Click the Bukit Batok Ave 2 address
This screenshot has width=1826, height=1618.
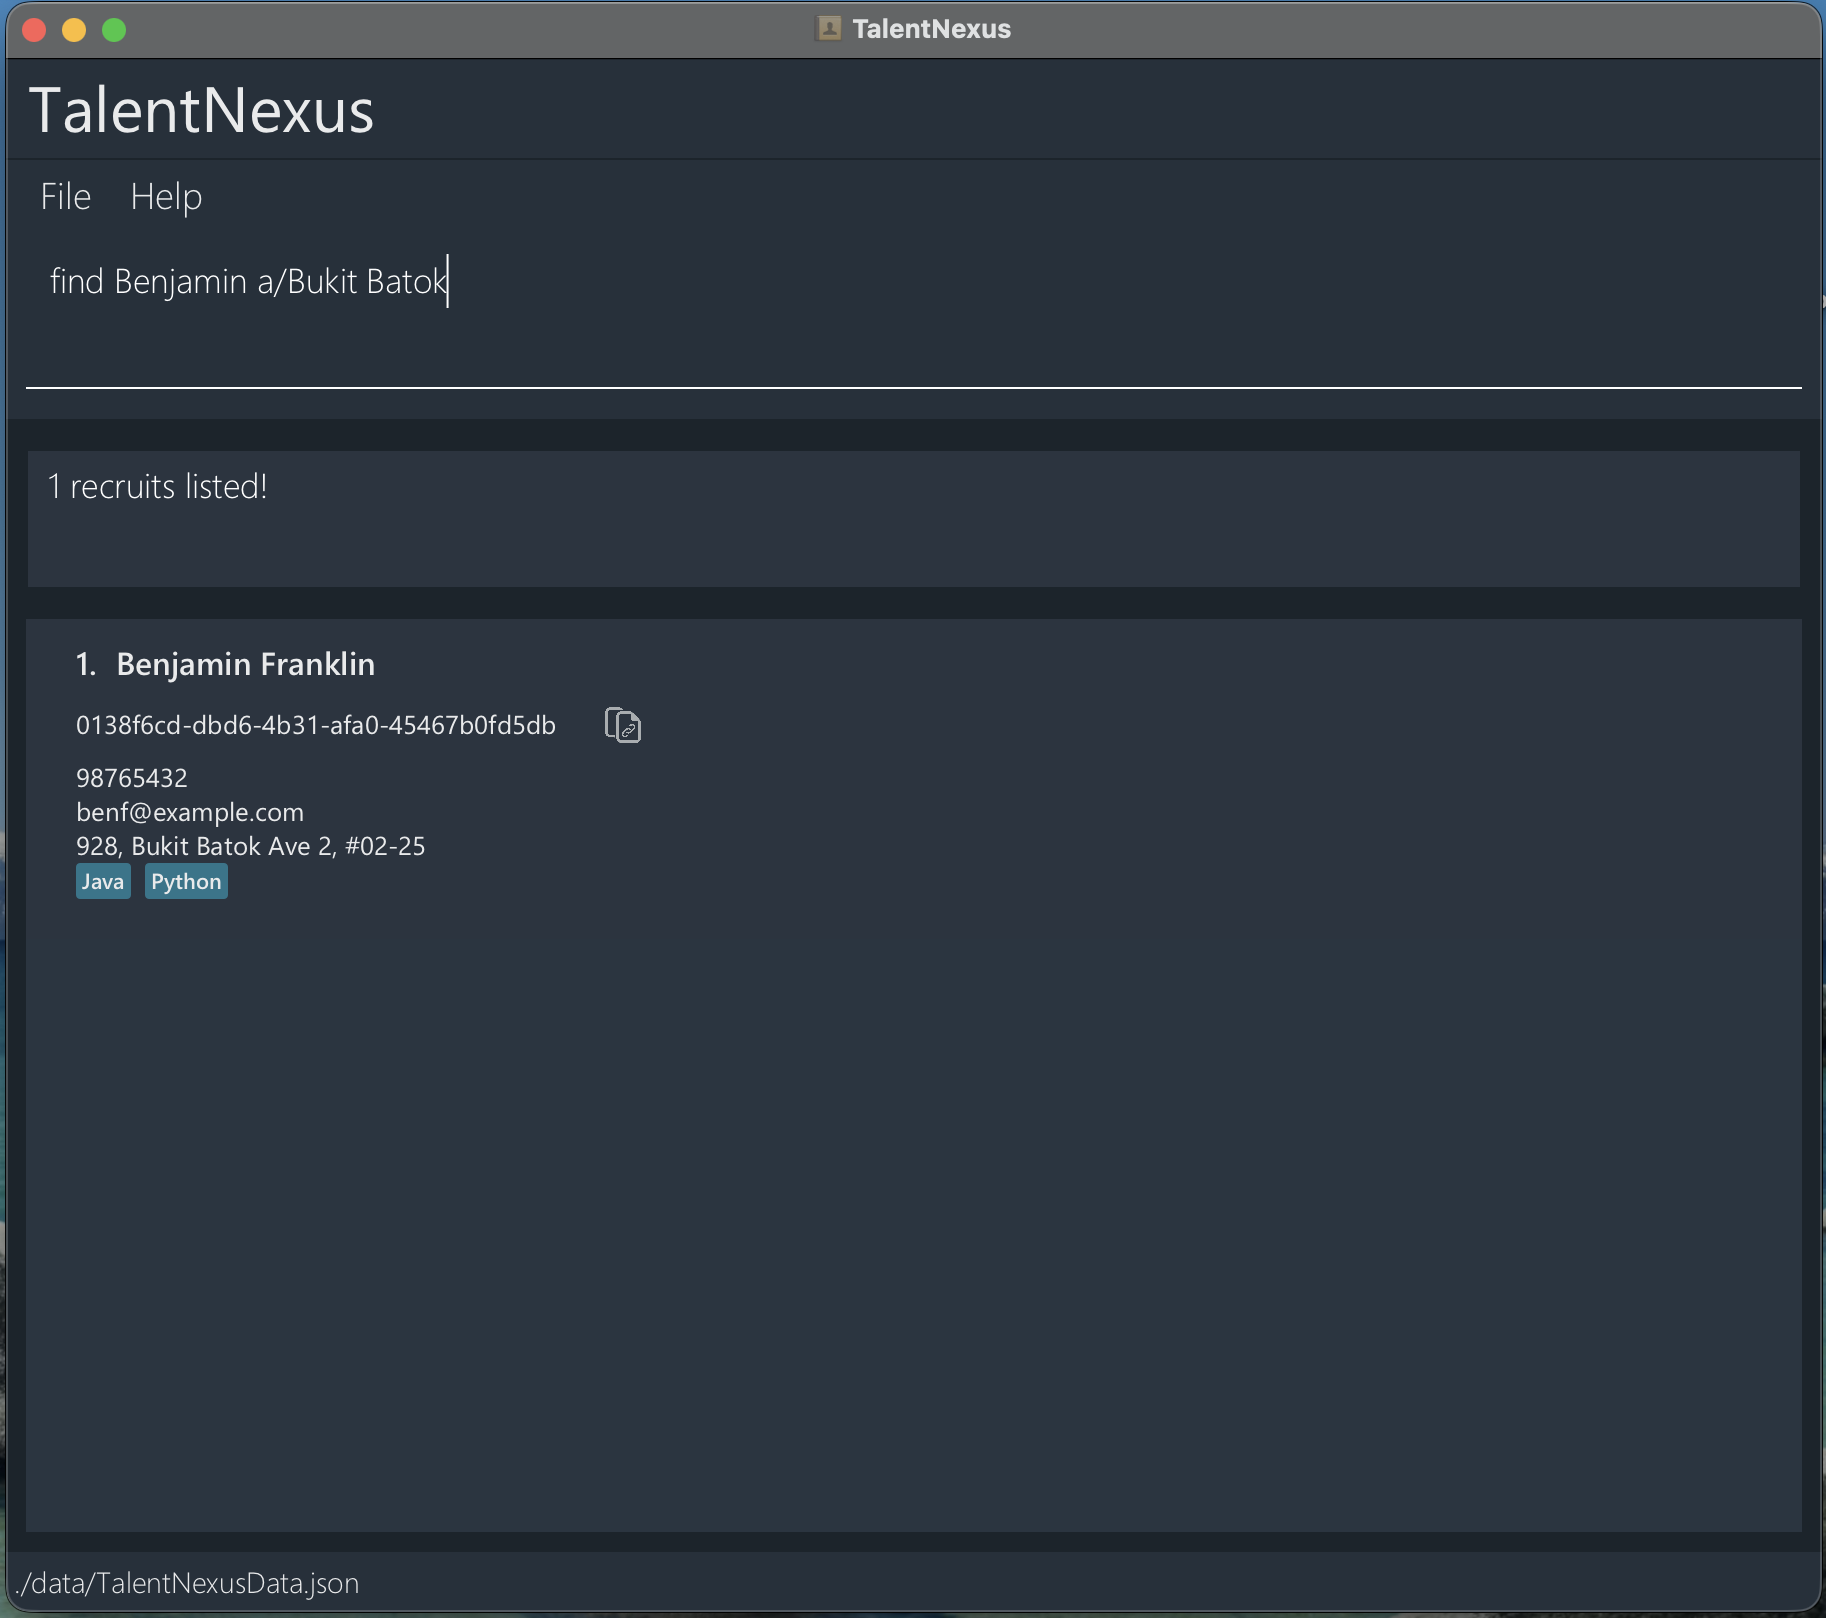tap(250, 846)
